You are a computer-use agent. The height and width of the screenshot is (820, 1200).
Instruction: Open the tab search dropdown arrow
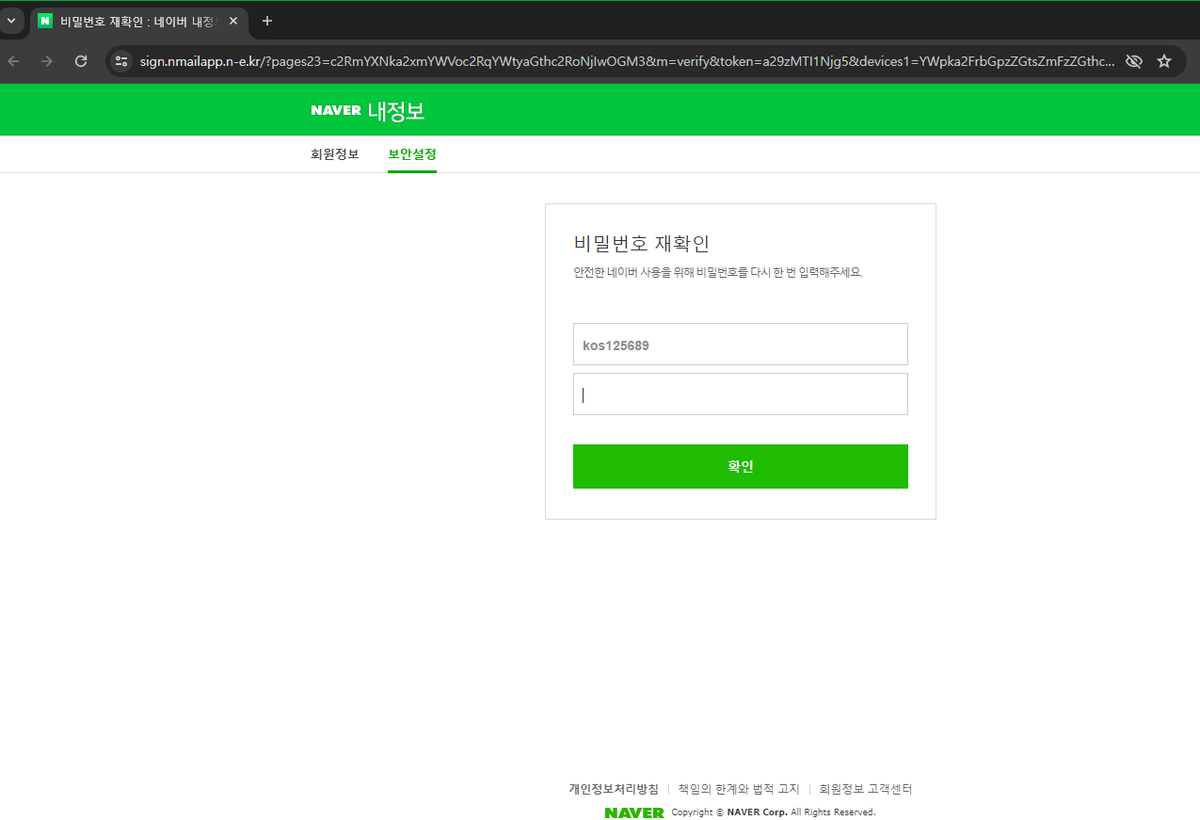pyautogui.click(x=10, y=21)
